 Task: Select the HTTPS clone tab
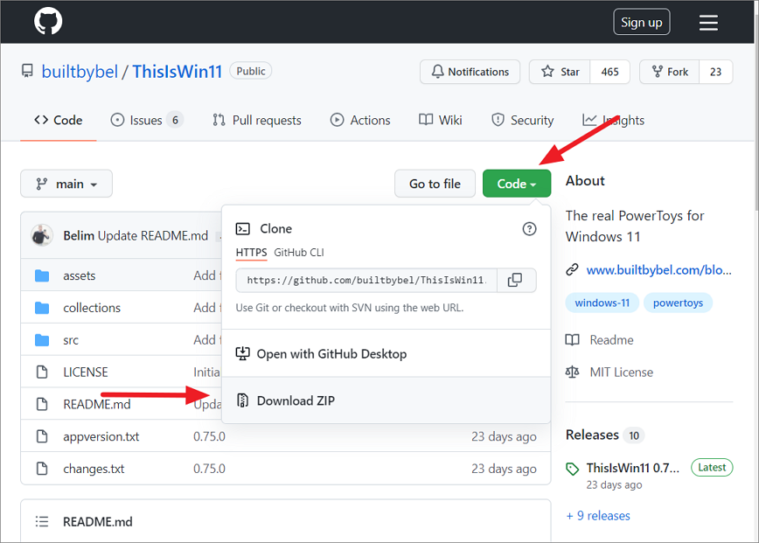point(251,253)
